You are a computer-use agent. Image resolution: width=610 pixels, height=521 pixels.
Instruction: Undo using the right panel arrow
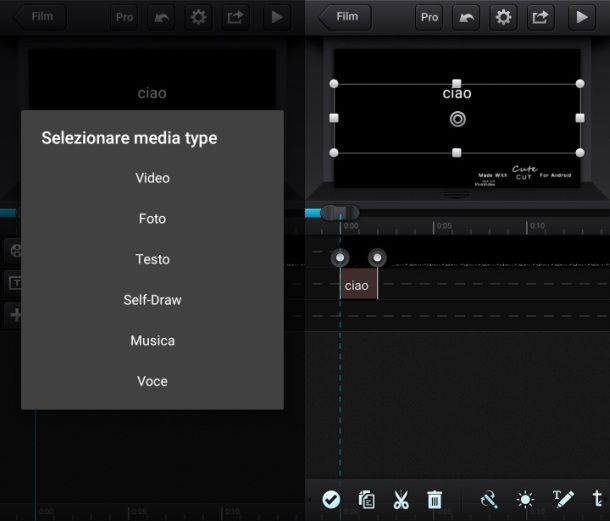point(466,17)
